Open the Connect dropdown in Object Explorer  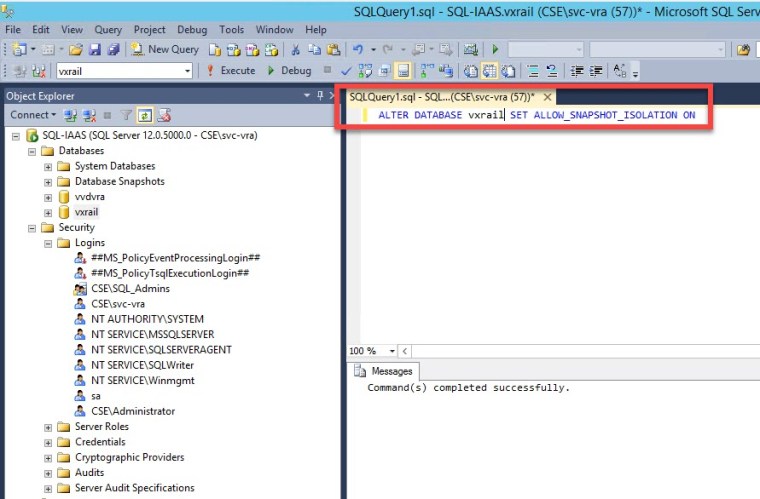pos(33,115)
